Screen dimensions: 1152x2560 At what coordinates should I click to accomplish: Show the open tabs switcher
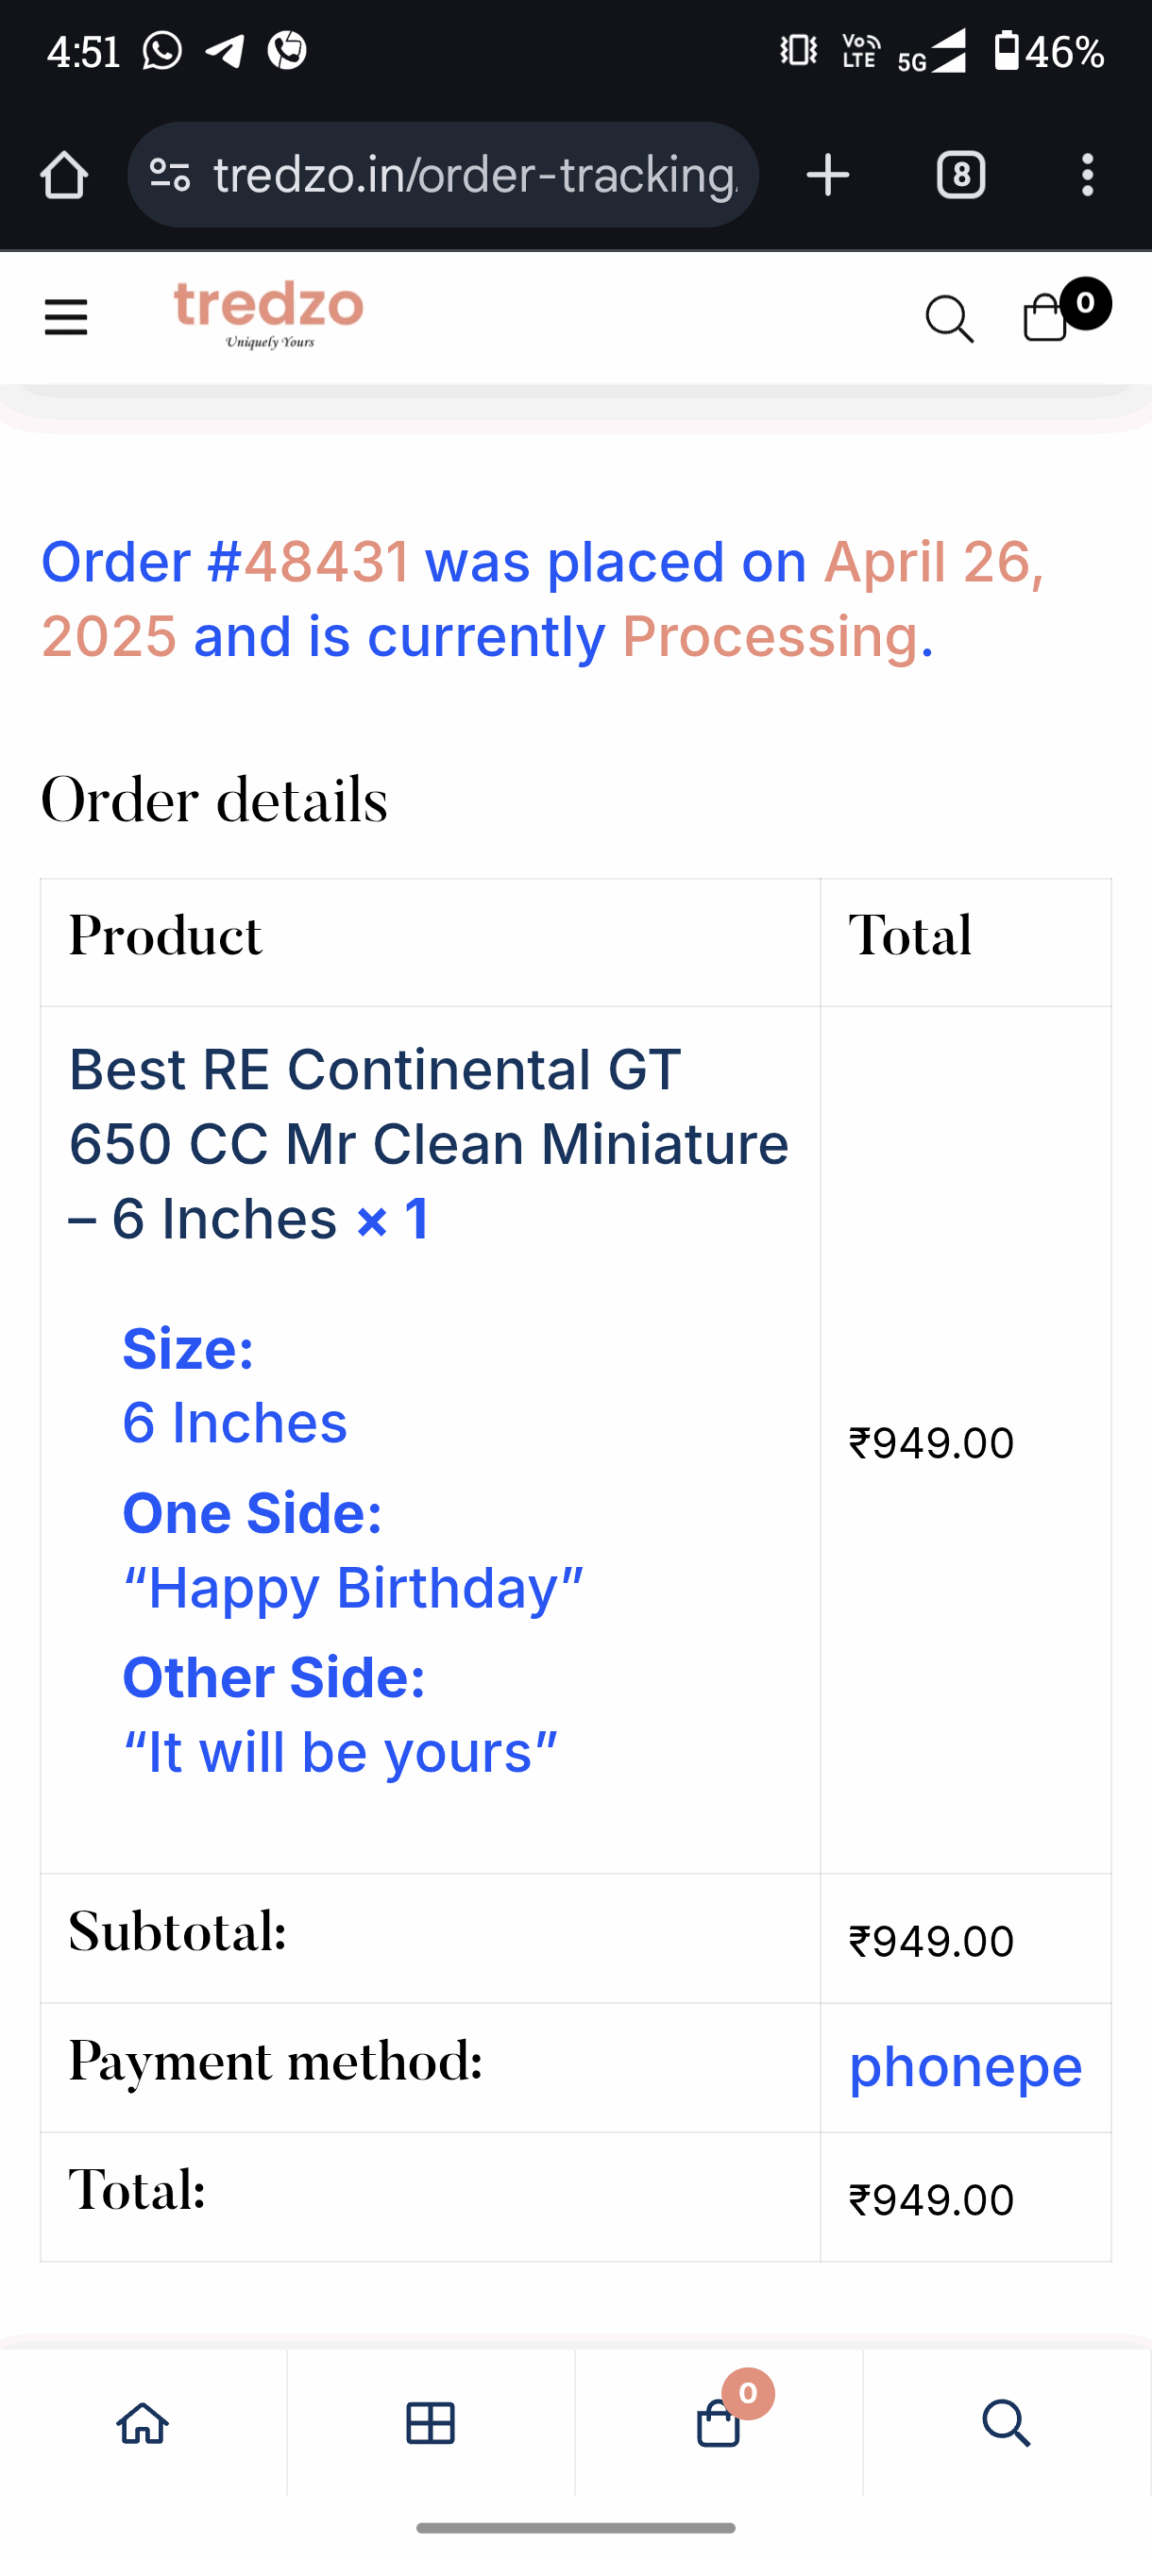coord(960,176)
